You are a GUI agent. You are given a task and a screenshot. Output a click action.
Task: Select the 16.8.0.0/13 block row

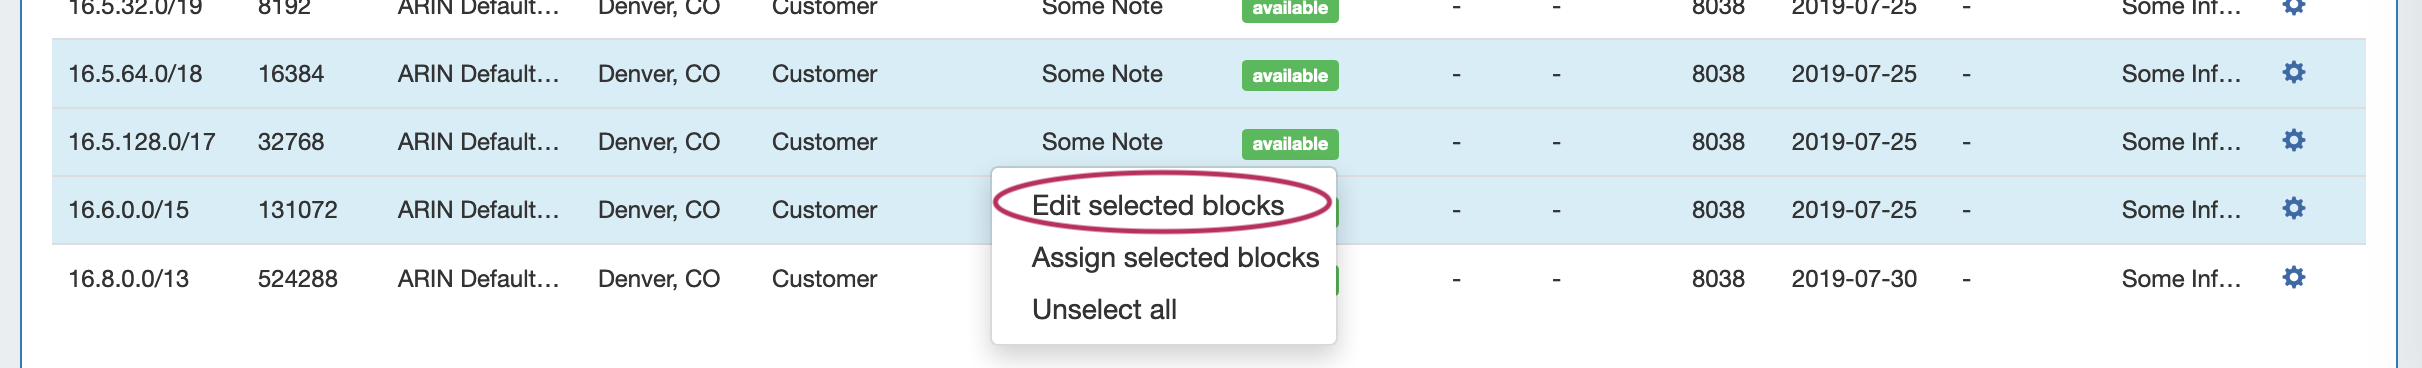tap(1208, 278)
